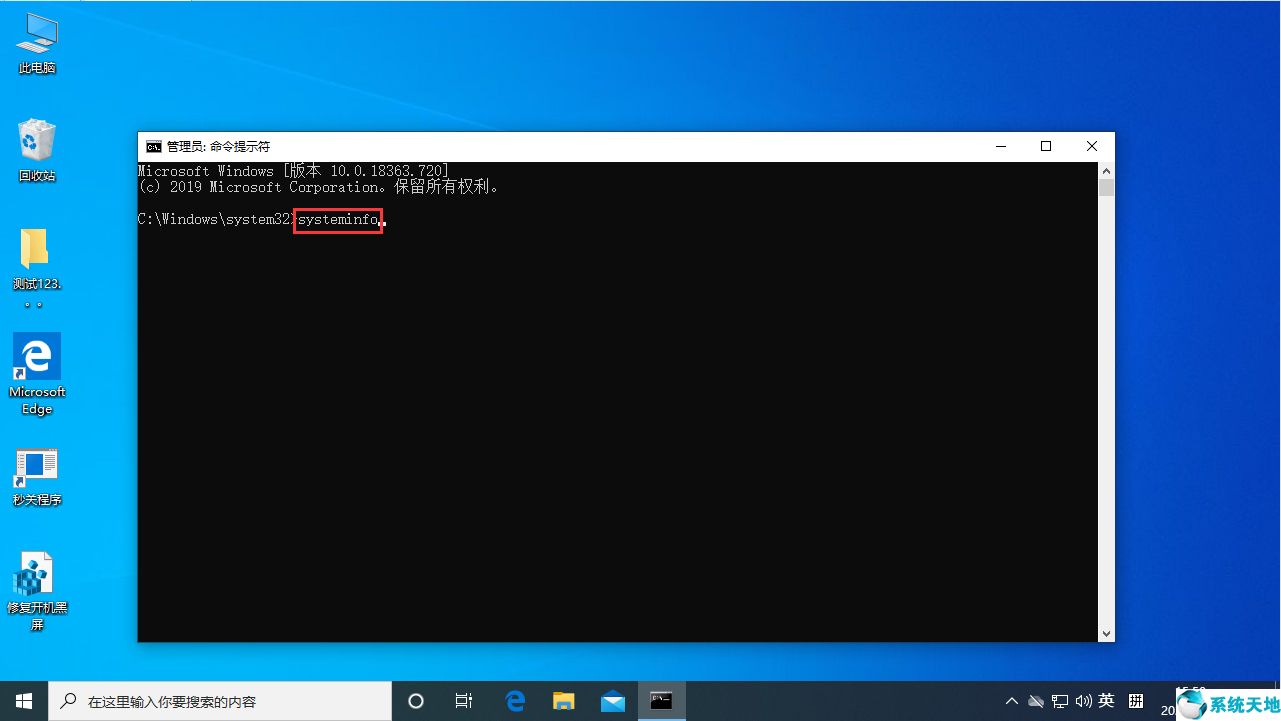Open the Mail app from taskbar

tap(612, 701)
